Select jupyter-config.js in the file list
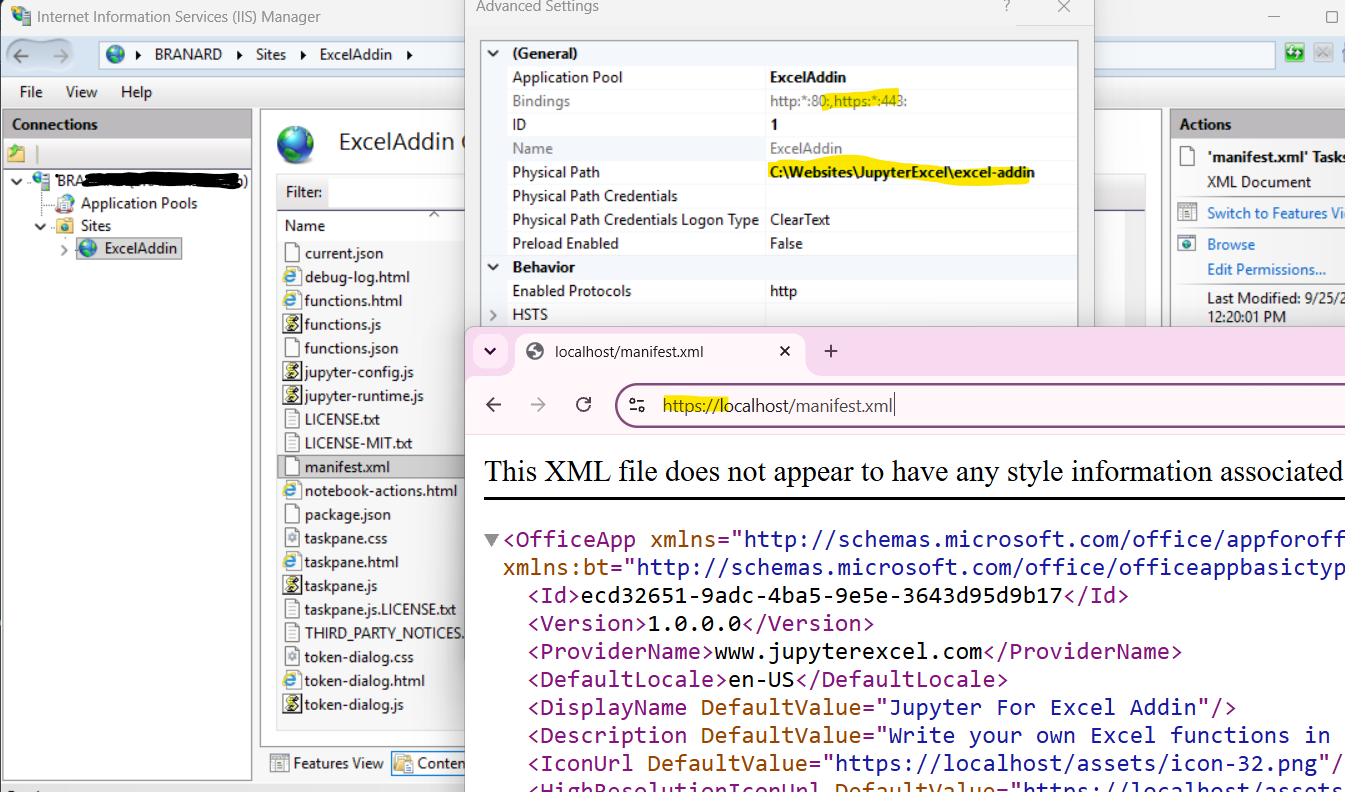Screen dimensions: 1345x792 [359, 372]
